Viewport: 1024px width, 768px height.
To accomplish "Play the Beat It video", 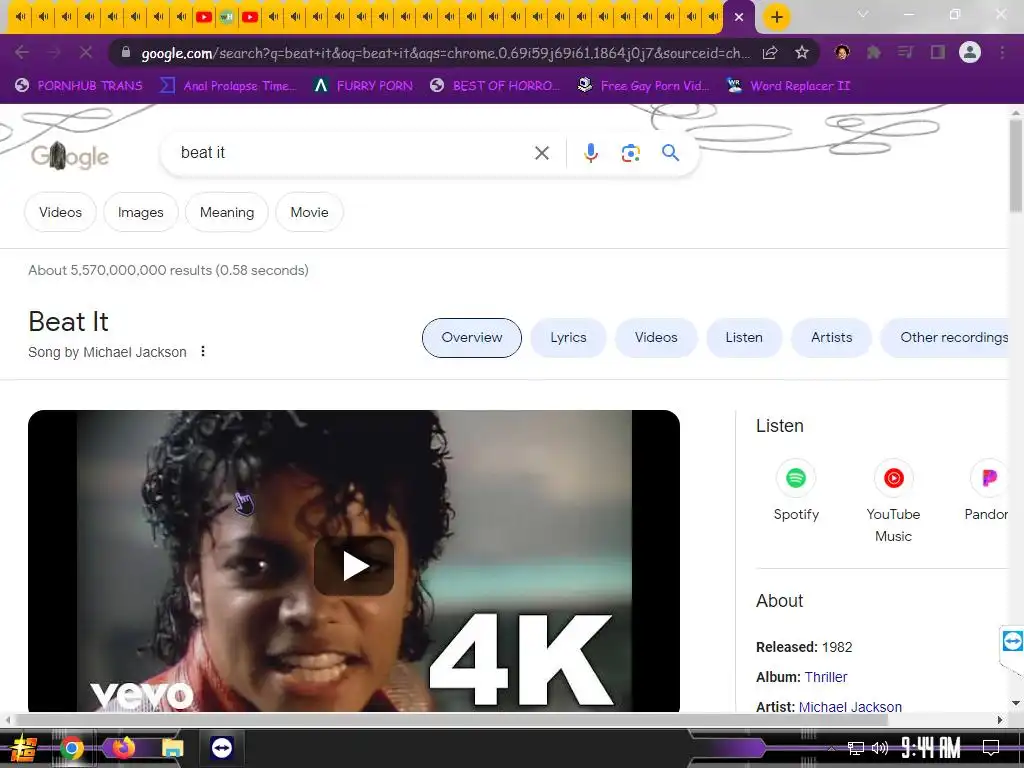I will 354,566.
